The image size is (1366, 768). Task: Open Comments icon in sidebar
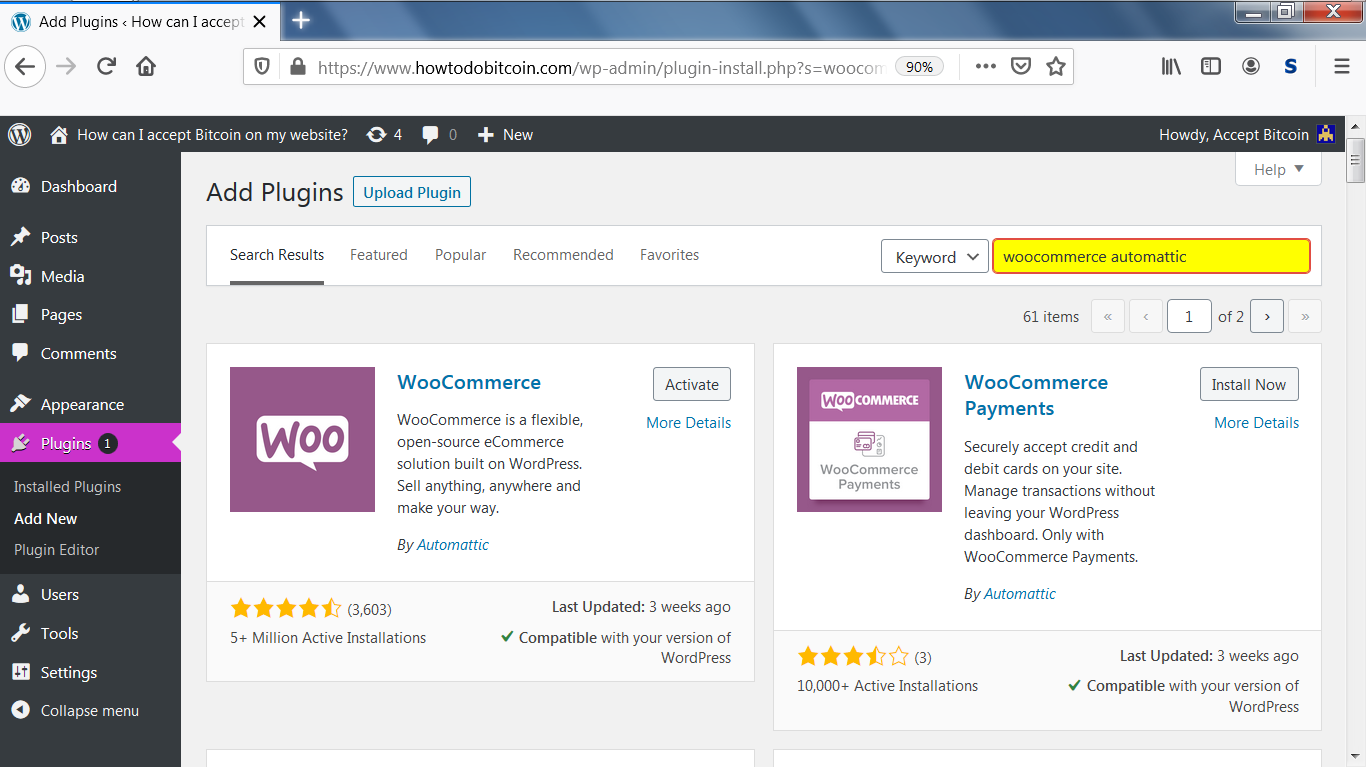click(20, 353)
